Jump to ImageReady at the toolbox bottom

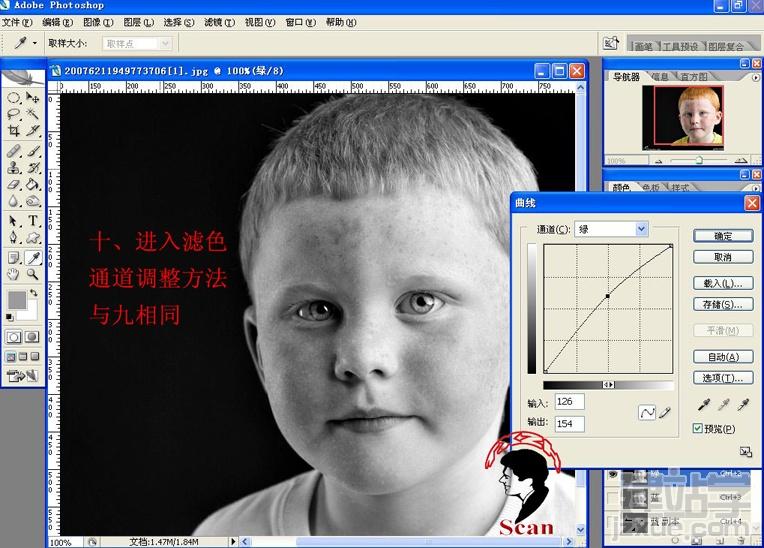22,376
